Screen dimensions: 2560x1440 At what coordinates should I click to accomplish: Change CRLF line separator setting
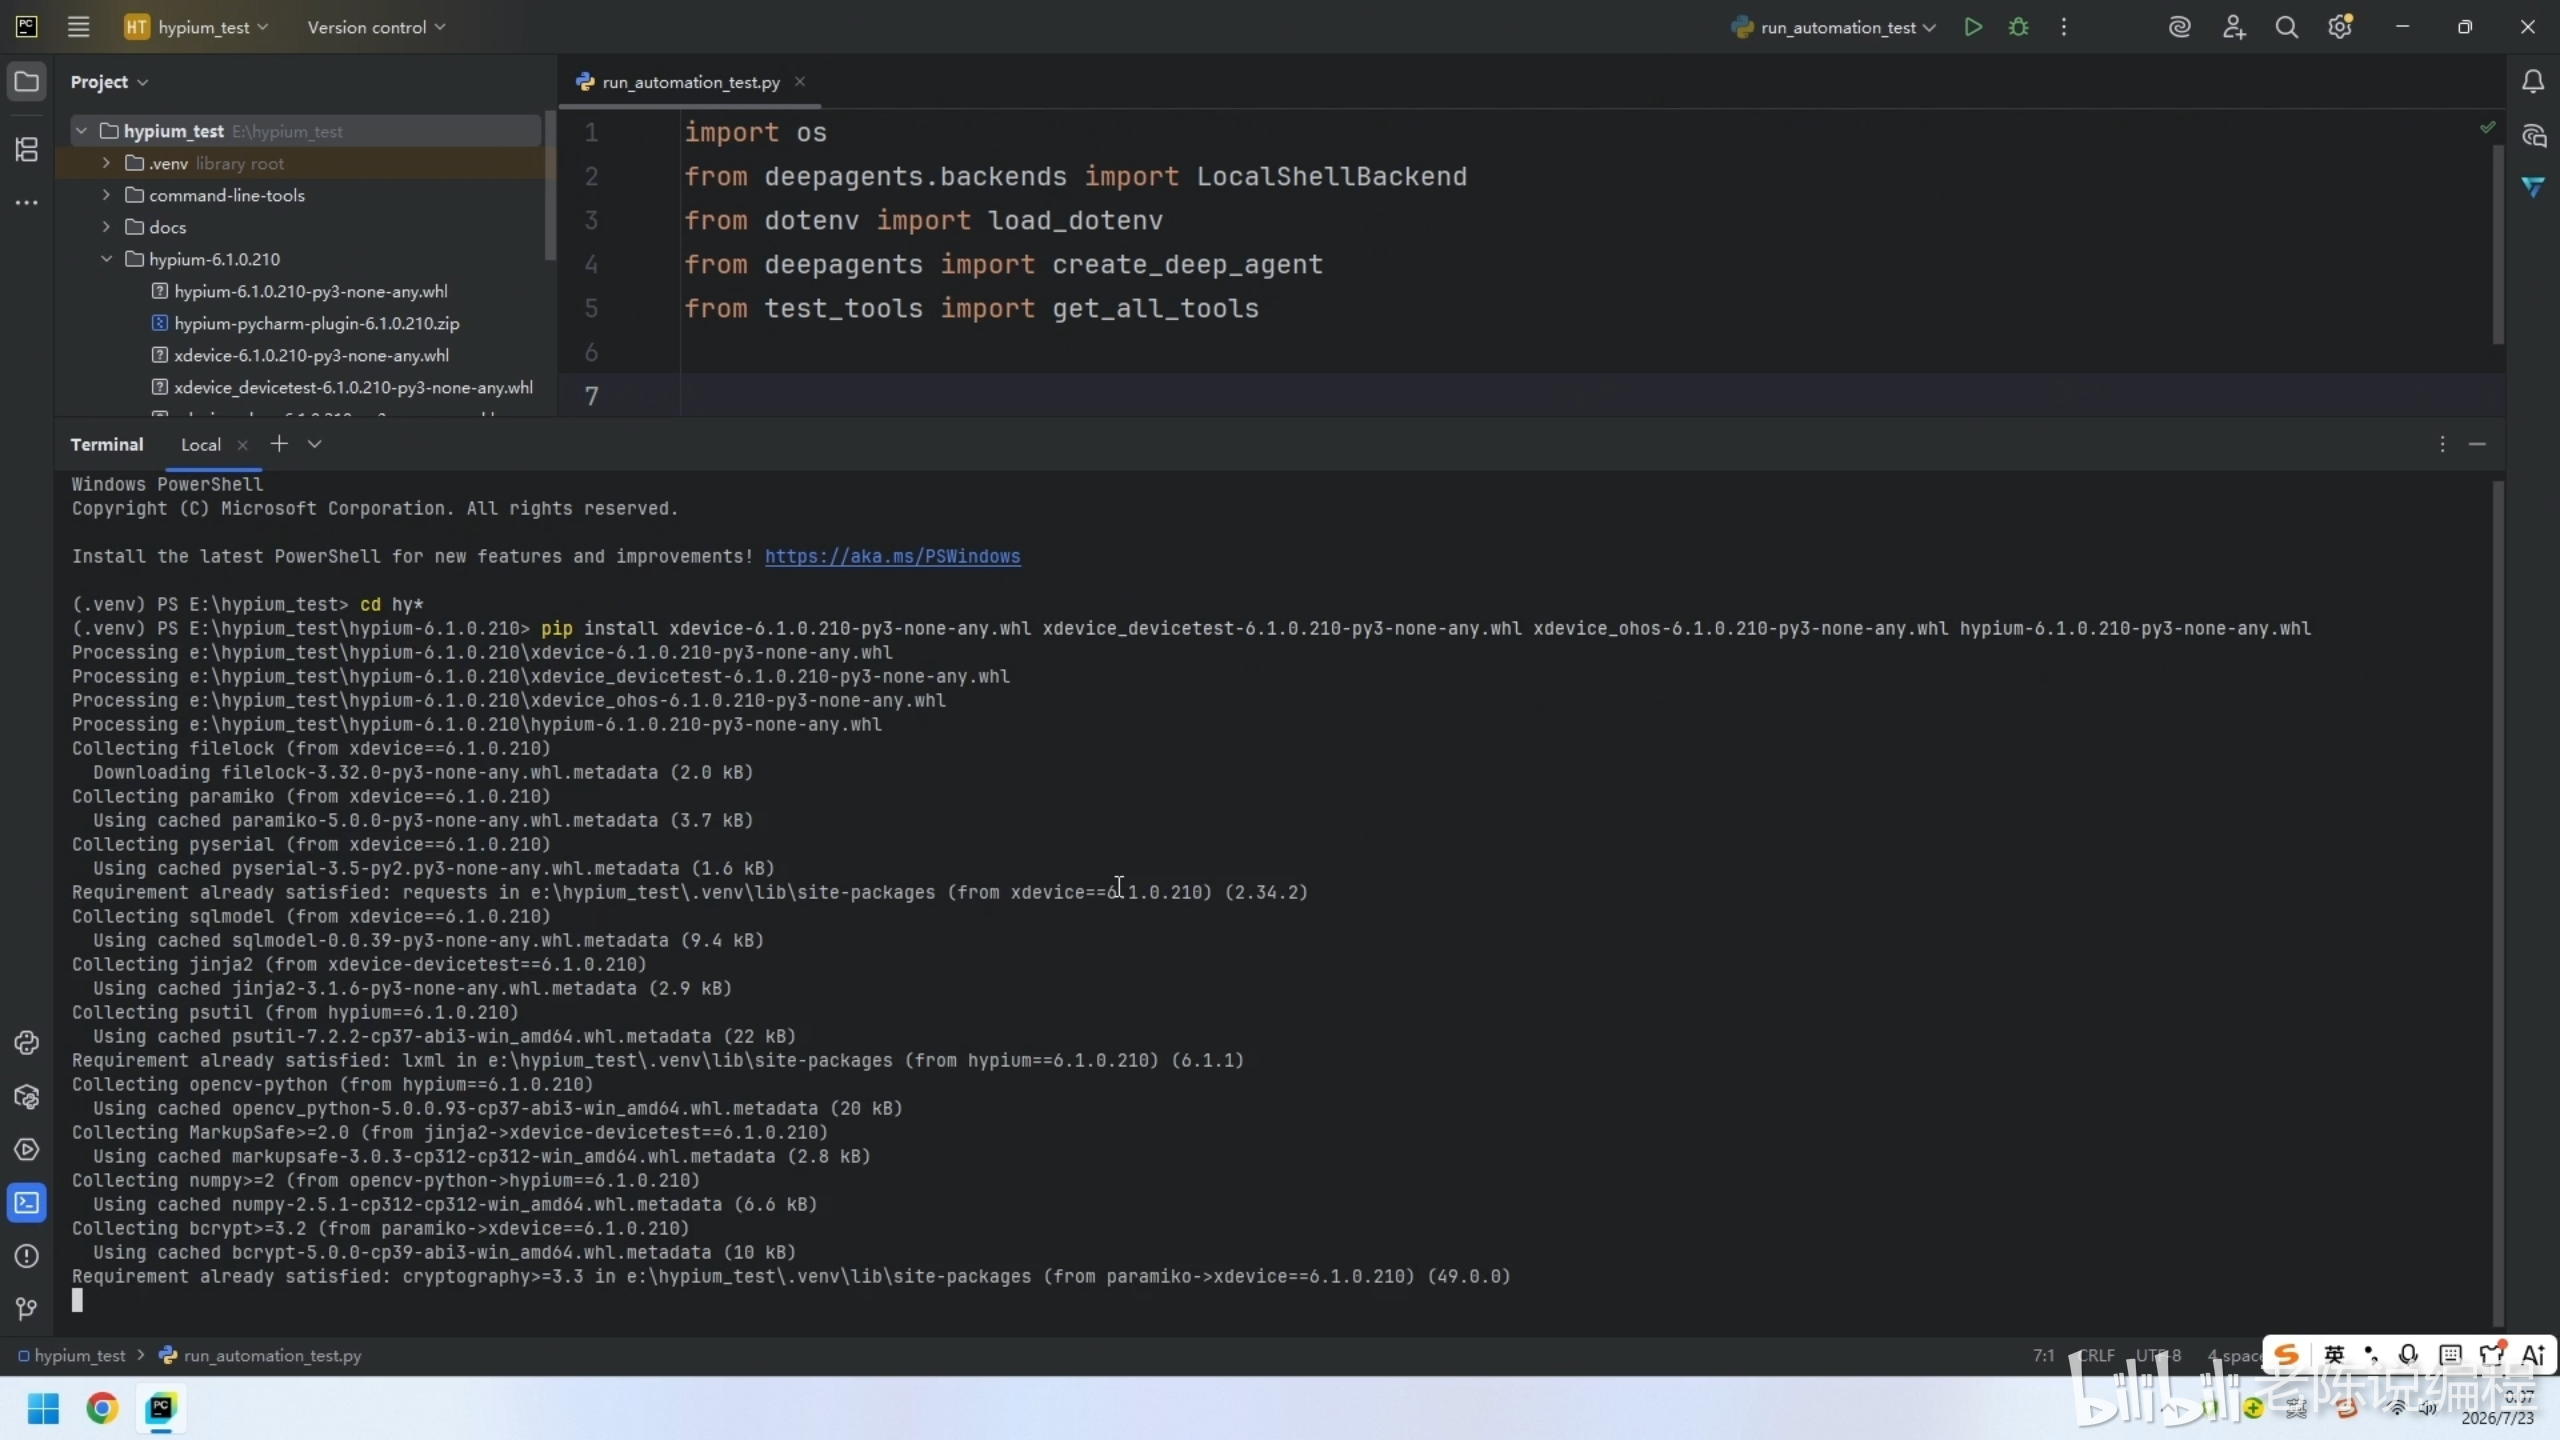2097,1356
